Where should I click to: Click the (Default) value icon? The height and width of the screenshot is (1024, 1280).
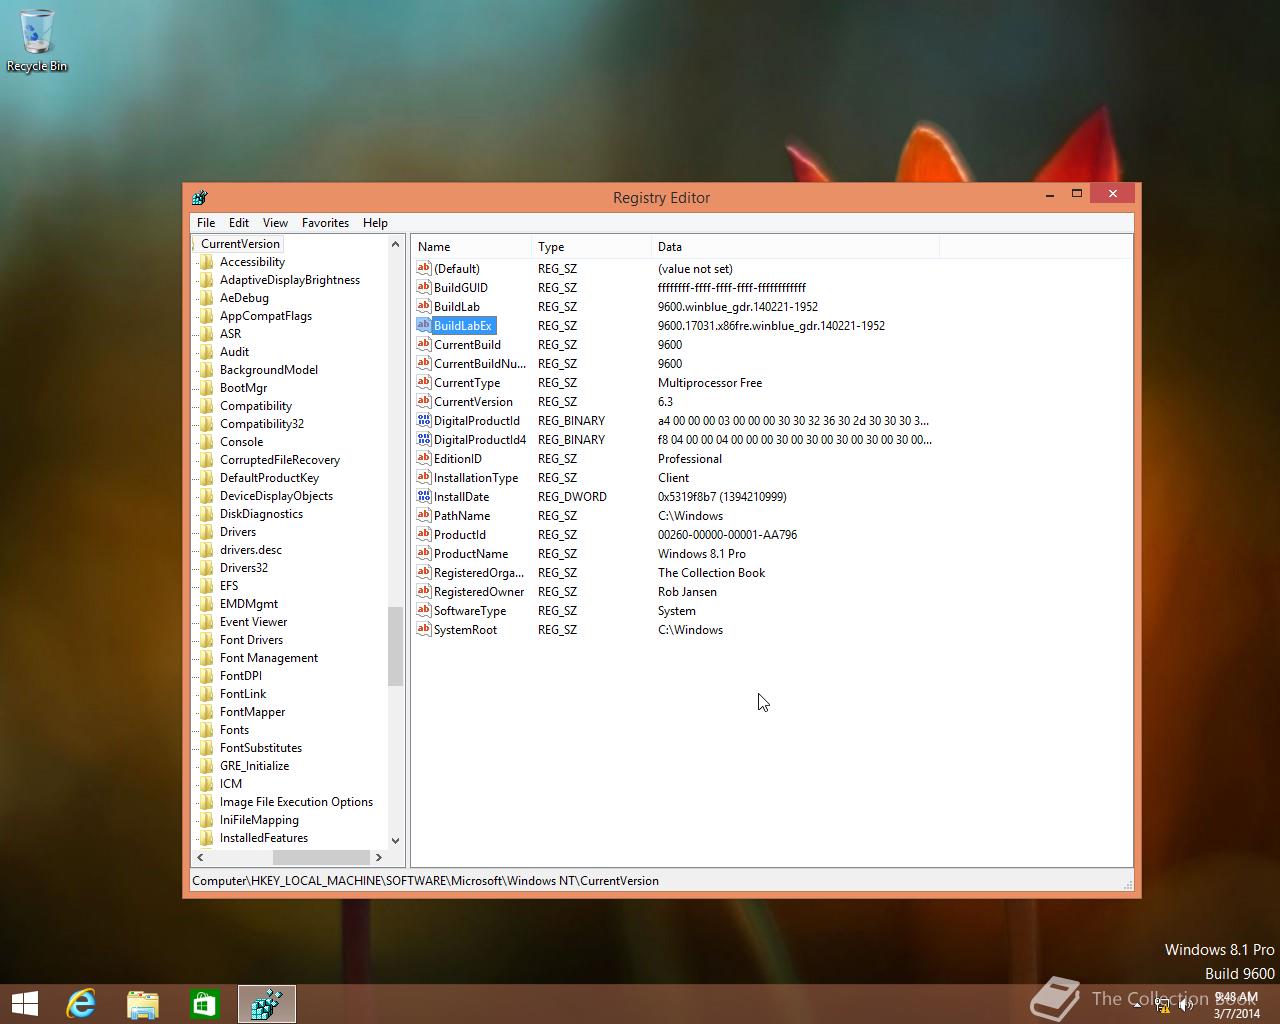point(424,268)
